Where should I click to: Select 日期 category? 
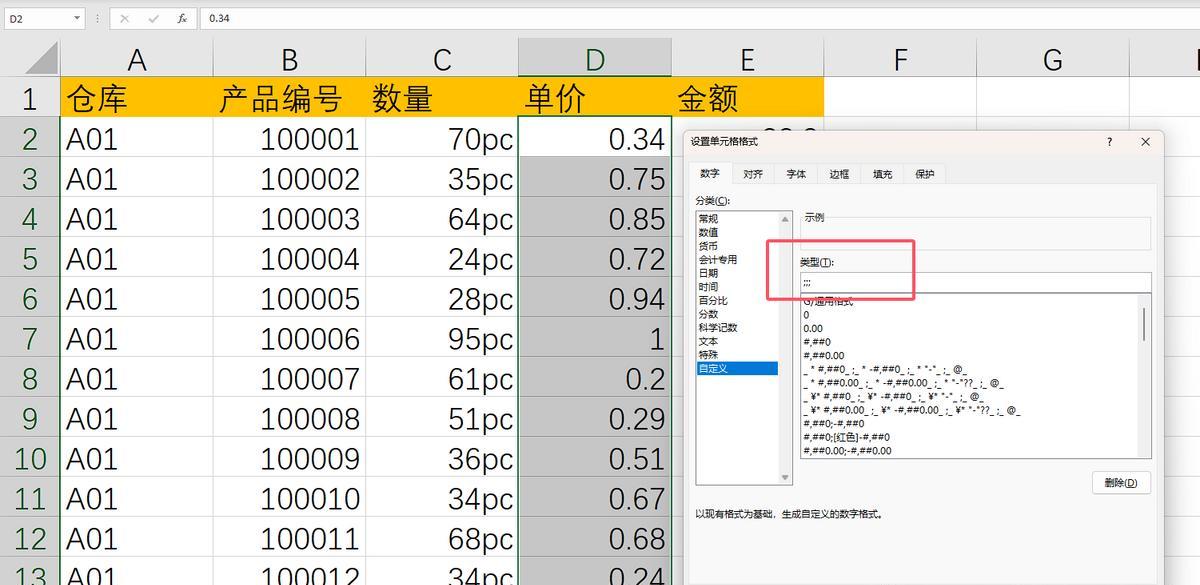pos(737,273)
